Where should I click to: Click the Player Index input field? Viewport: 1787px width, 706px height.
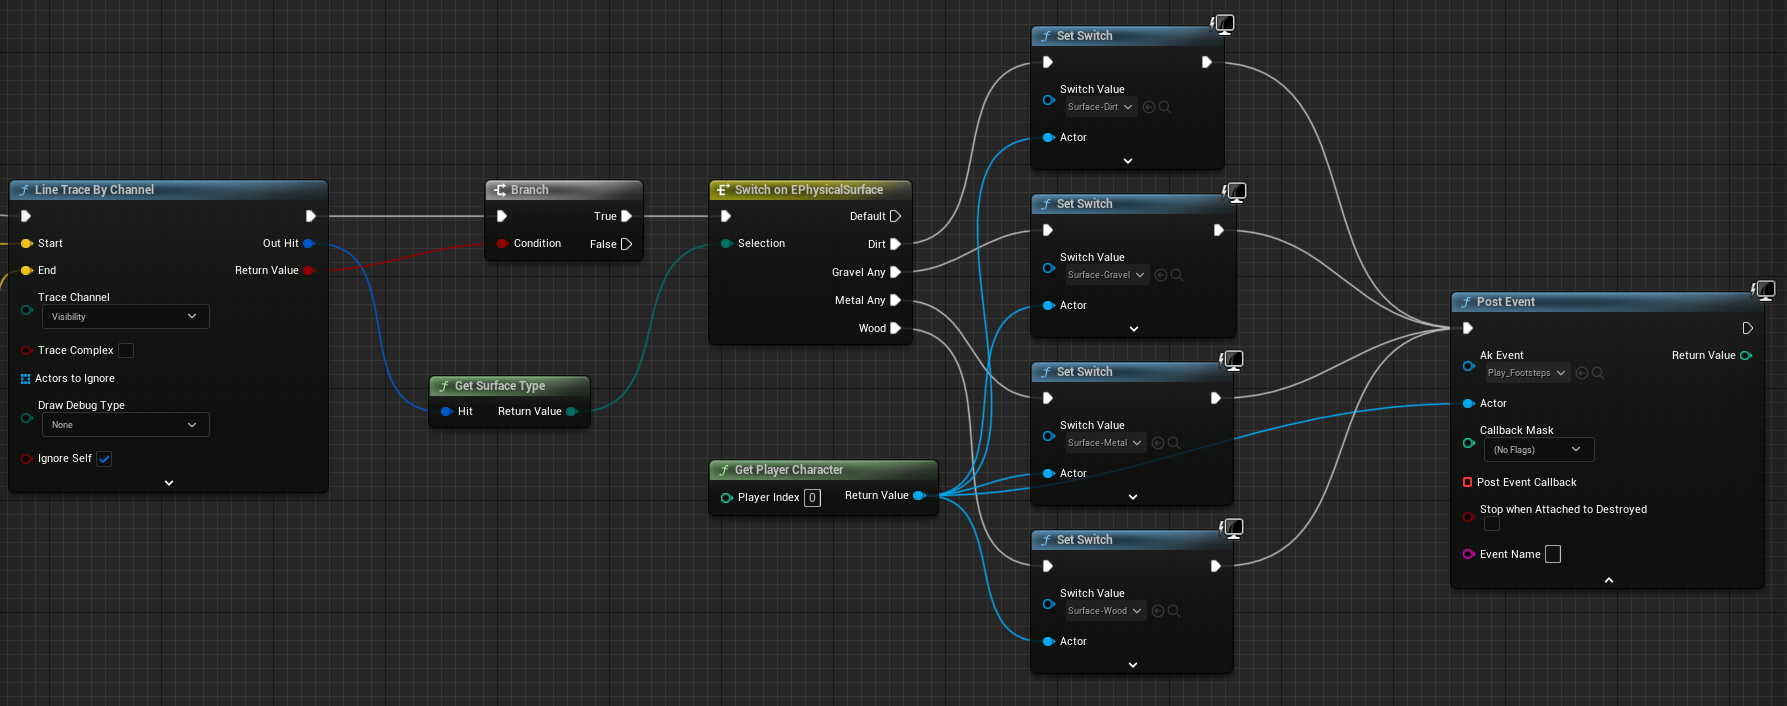[x=812, y=498]
